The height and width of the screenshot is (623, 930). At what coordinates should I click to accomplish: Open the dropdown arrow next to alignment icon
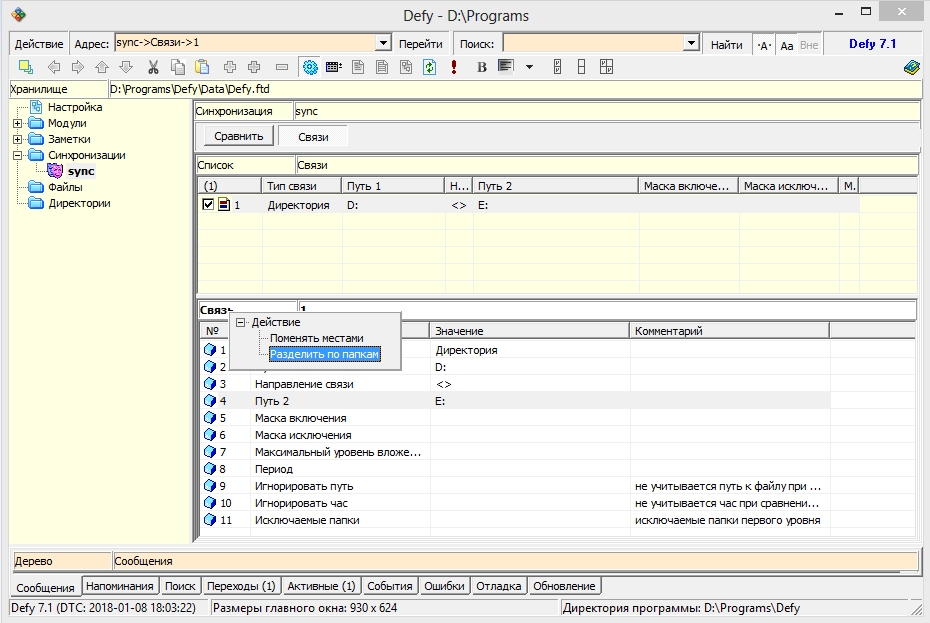click(x=529, y=67)
